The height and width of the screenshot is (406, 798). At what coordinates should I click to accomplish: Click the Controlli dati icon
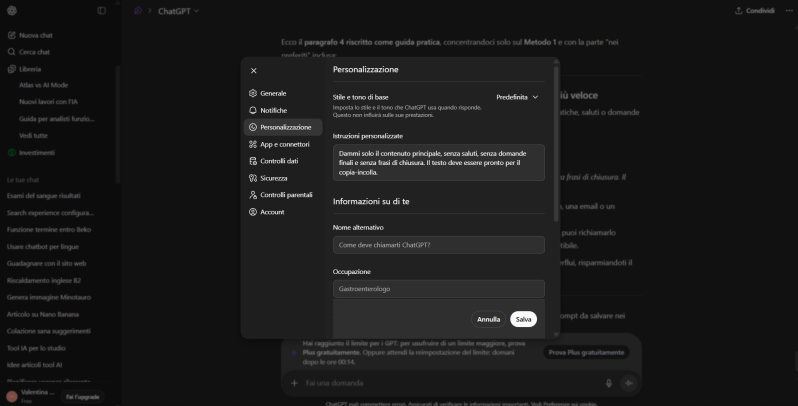(x=253, y=161)
